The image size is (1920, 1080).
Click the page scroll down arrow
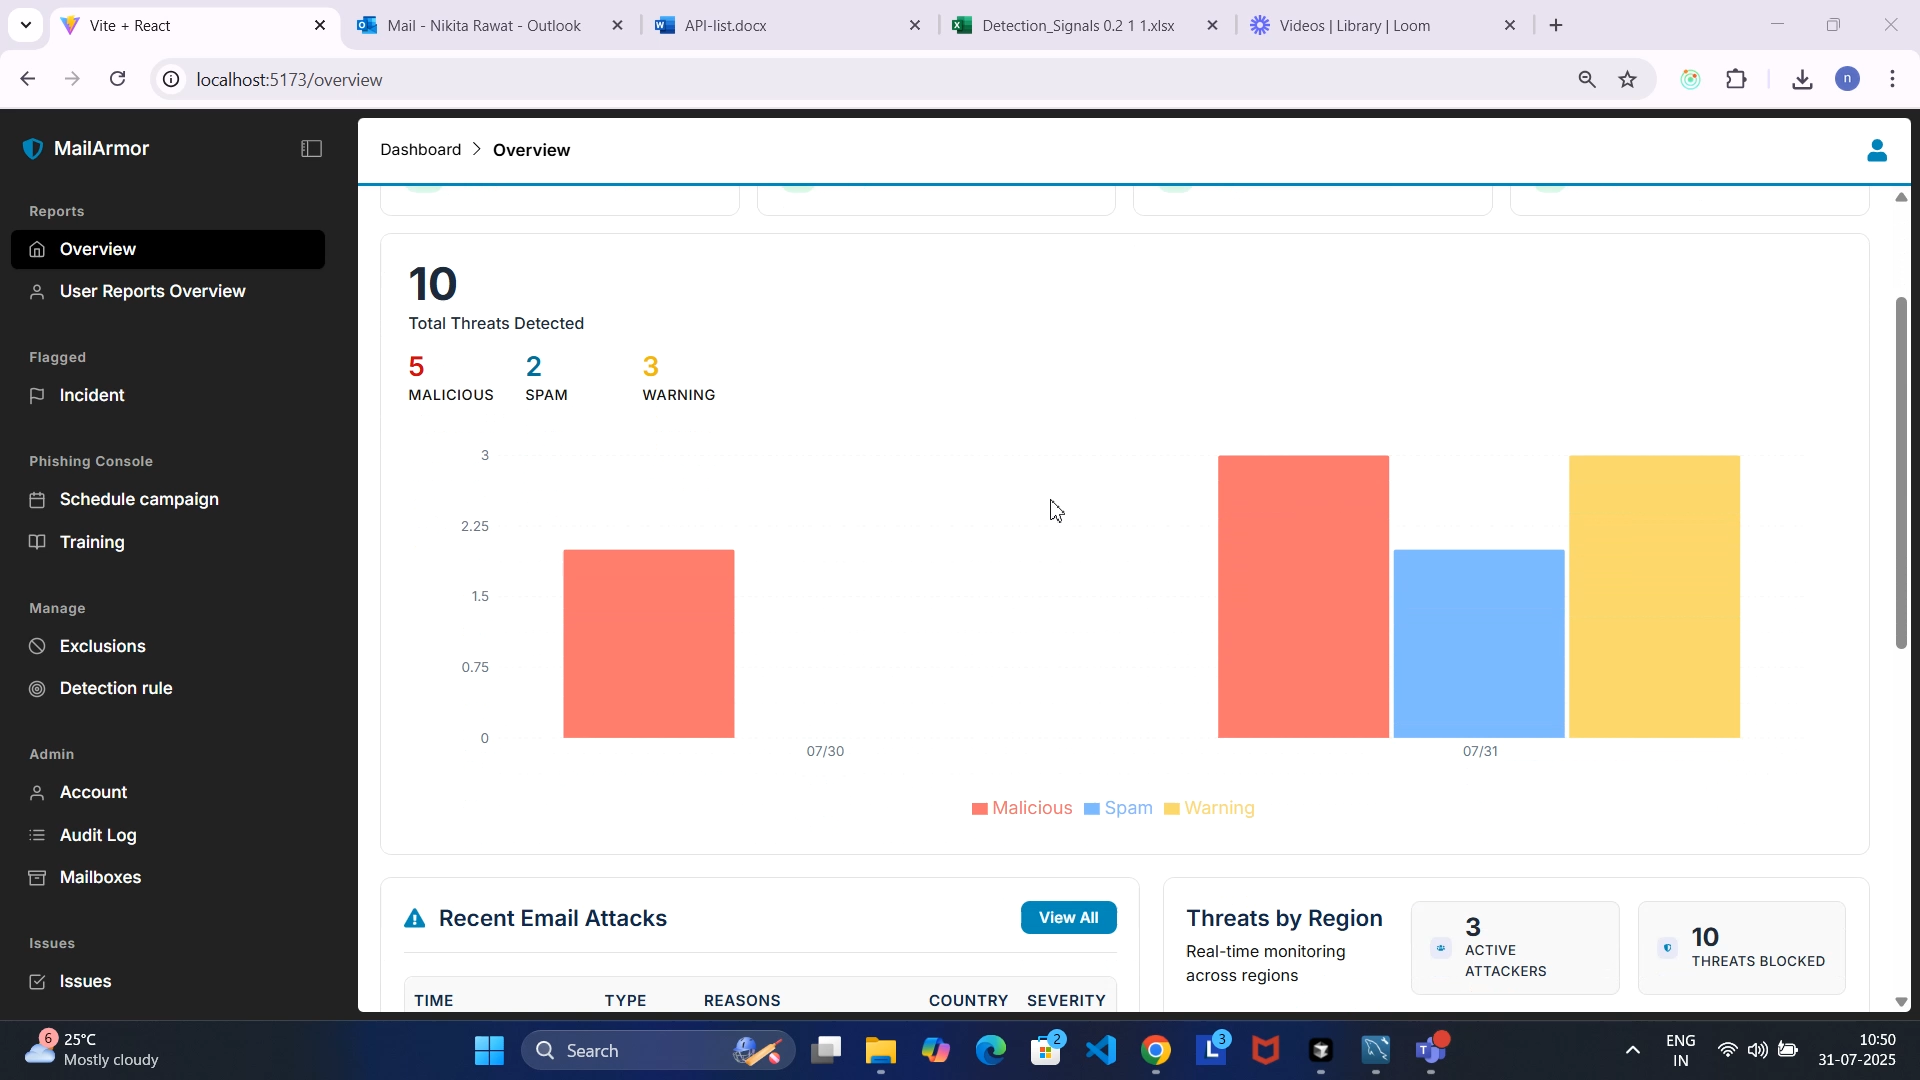(x=1901, y=1002)
